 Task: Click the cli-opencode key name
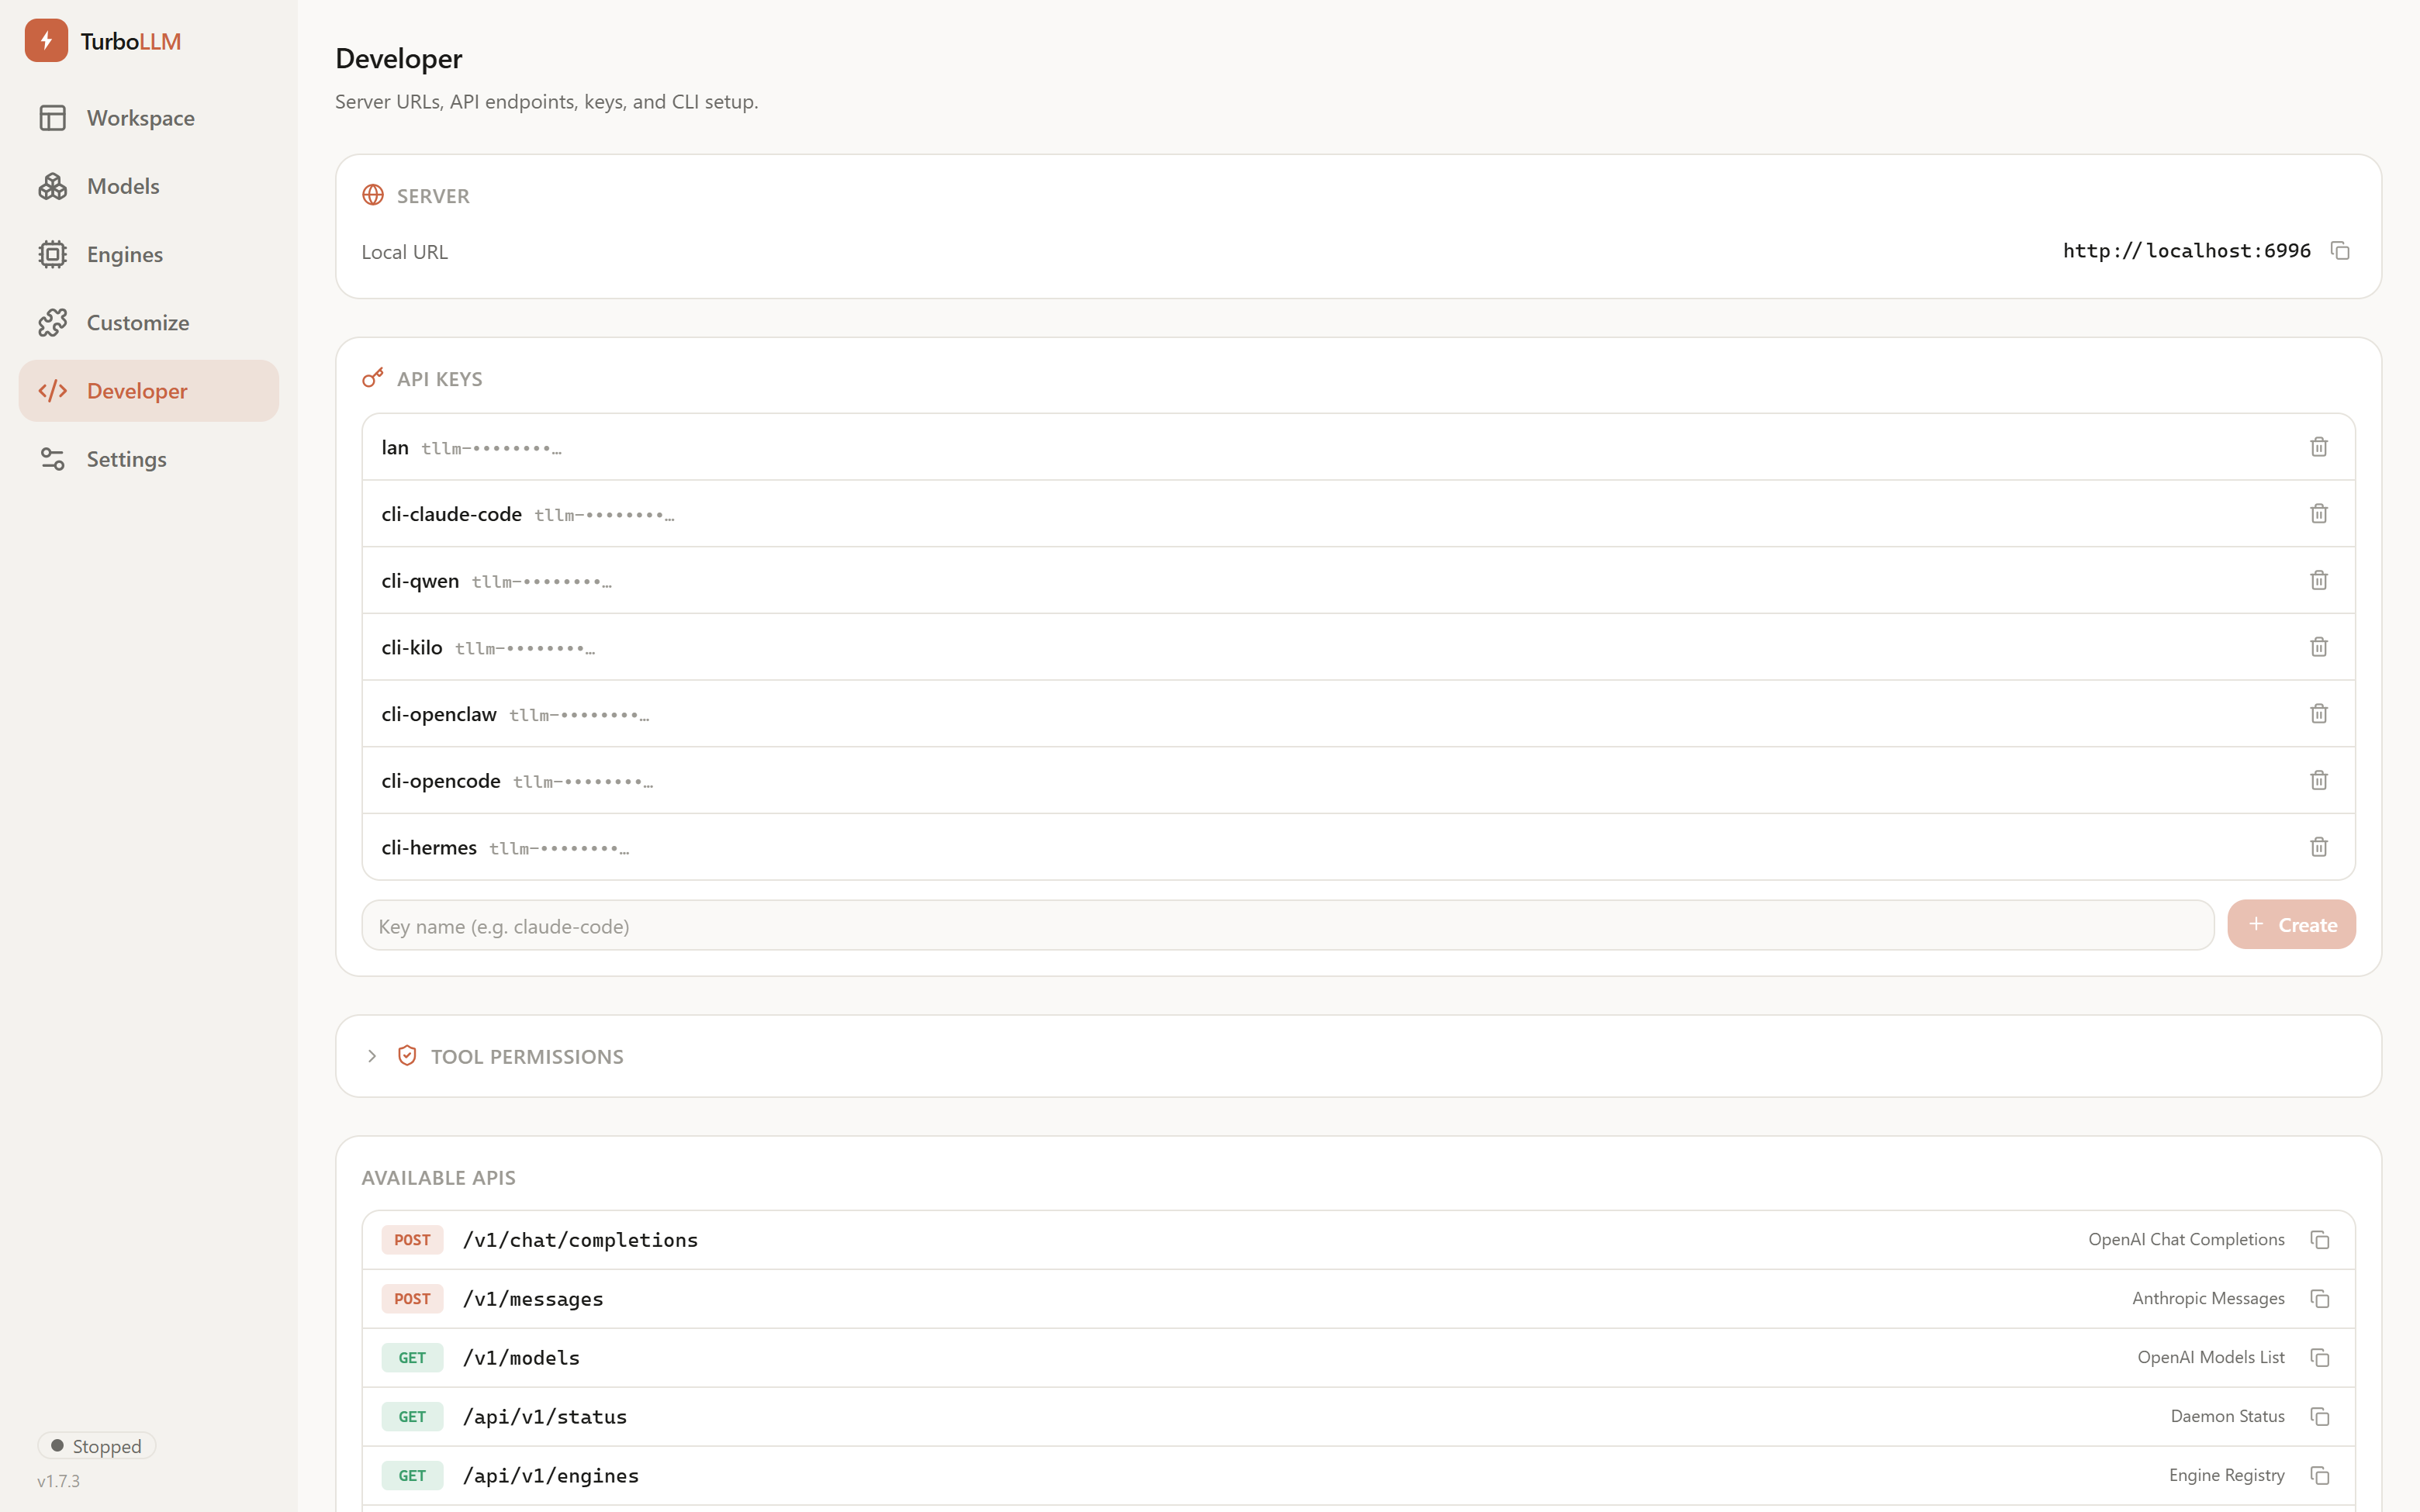(441, 781)
